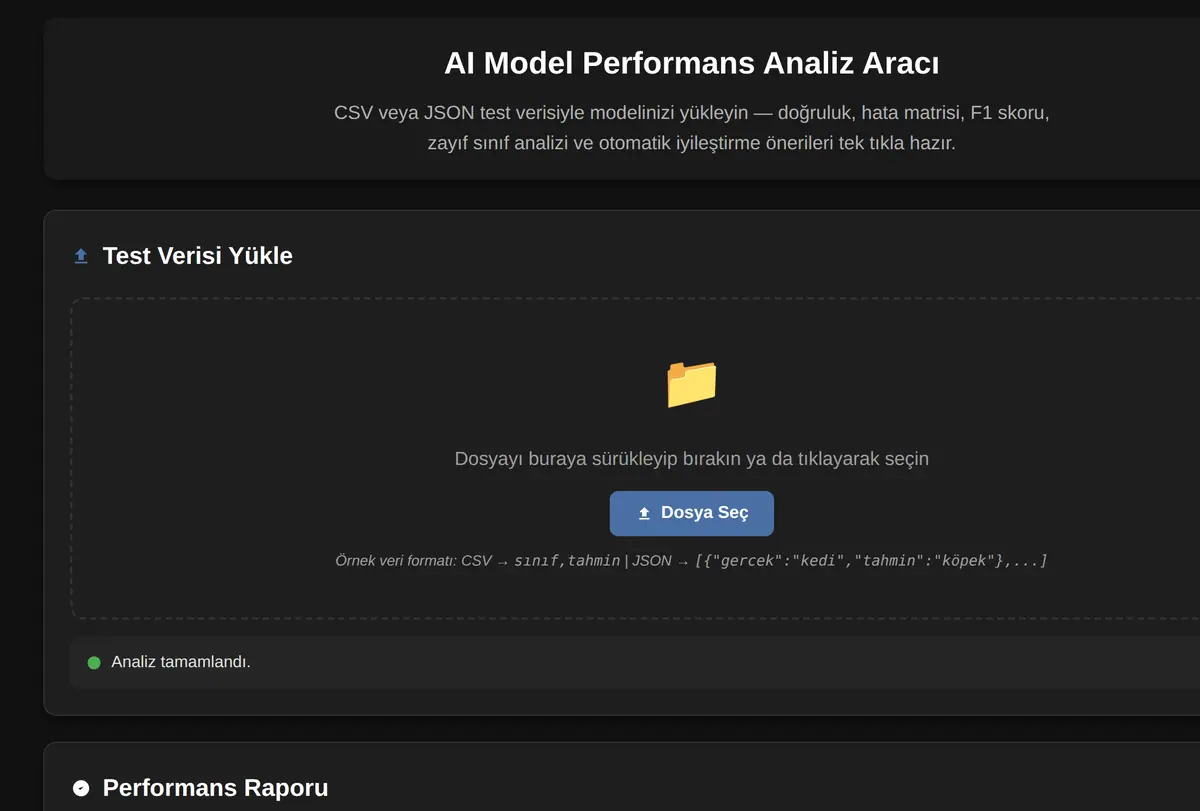1200x811 pixels.
Task: Click the 'Örnek veri formatı' hint line
Action: pos(691,561)
